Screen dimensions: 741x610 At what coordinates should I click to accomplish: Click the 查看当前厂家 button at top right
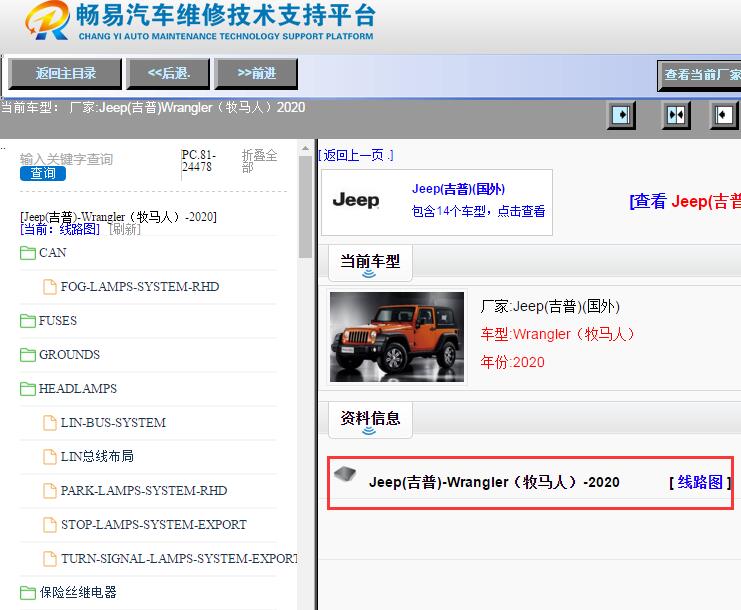click(700, 75)
